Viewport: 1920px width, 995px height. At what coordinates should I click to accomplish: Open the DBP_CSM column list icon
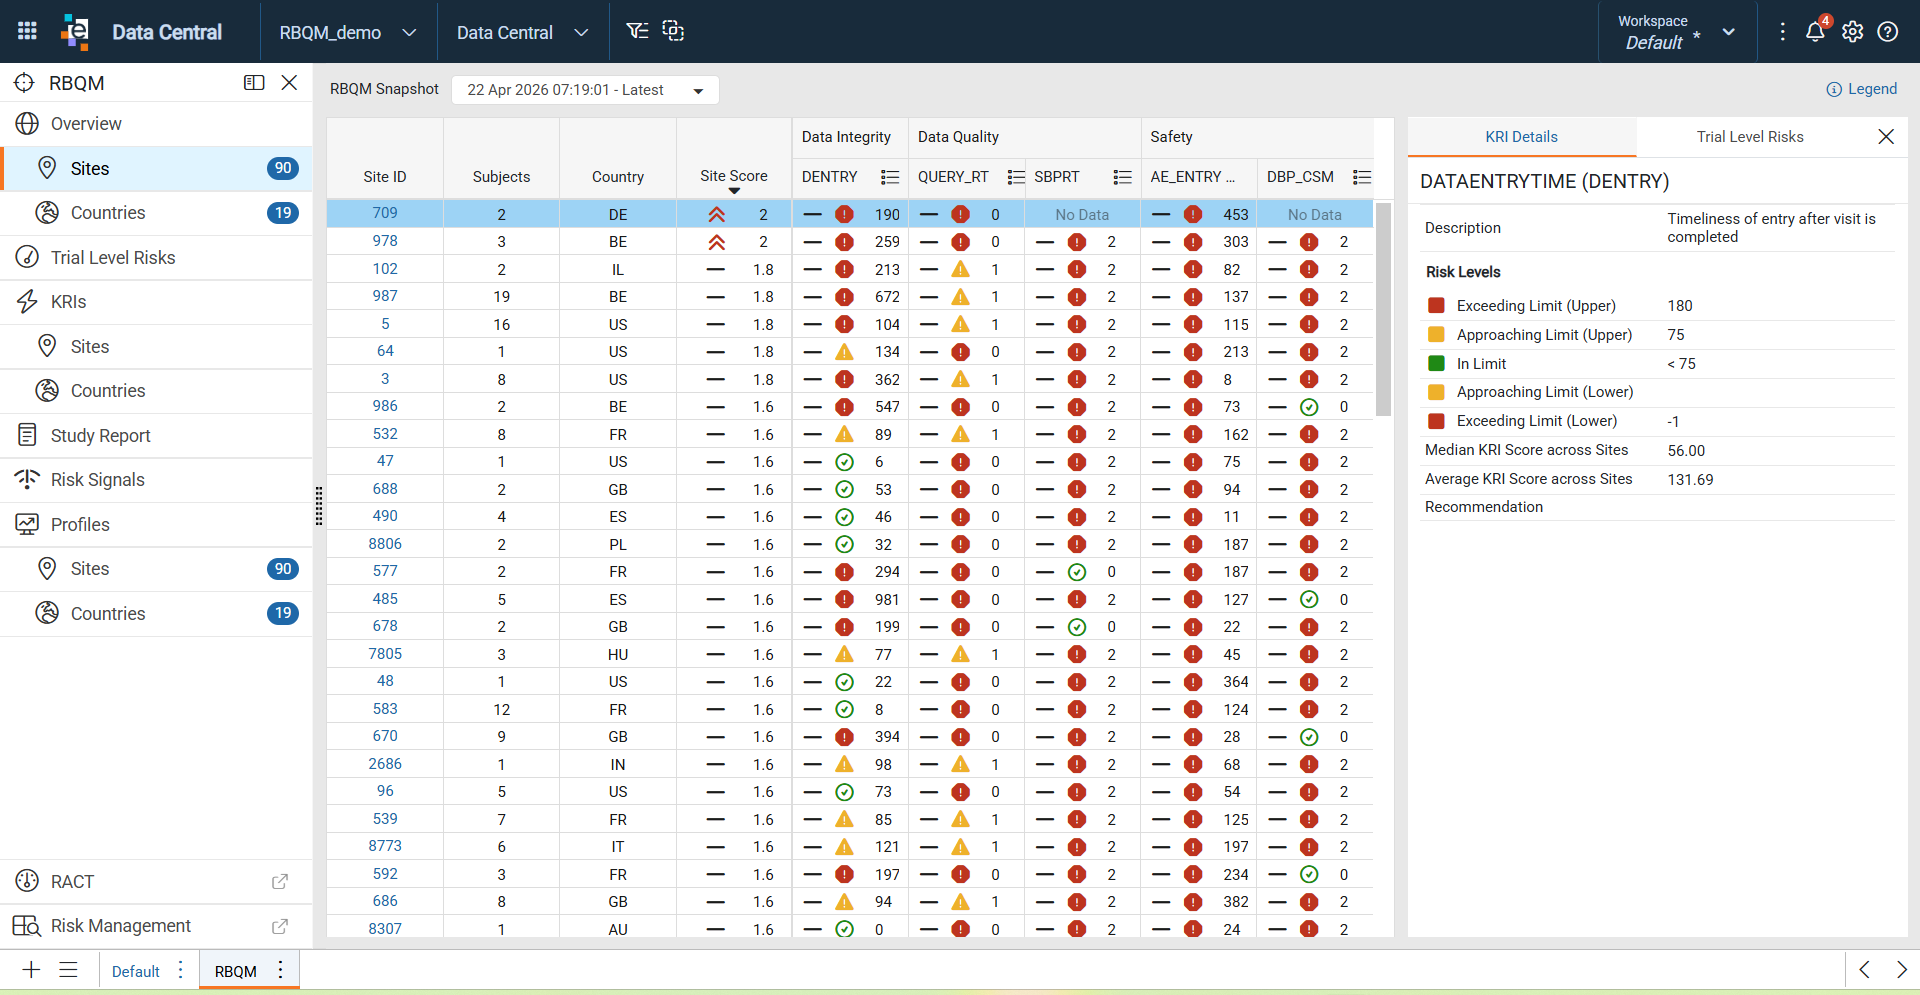(x=1361, y=177)
